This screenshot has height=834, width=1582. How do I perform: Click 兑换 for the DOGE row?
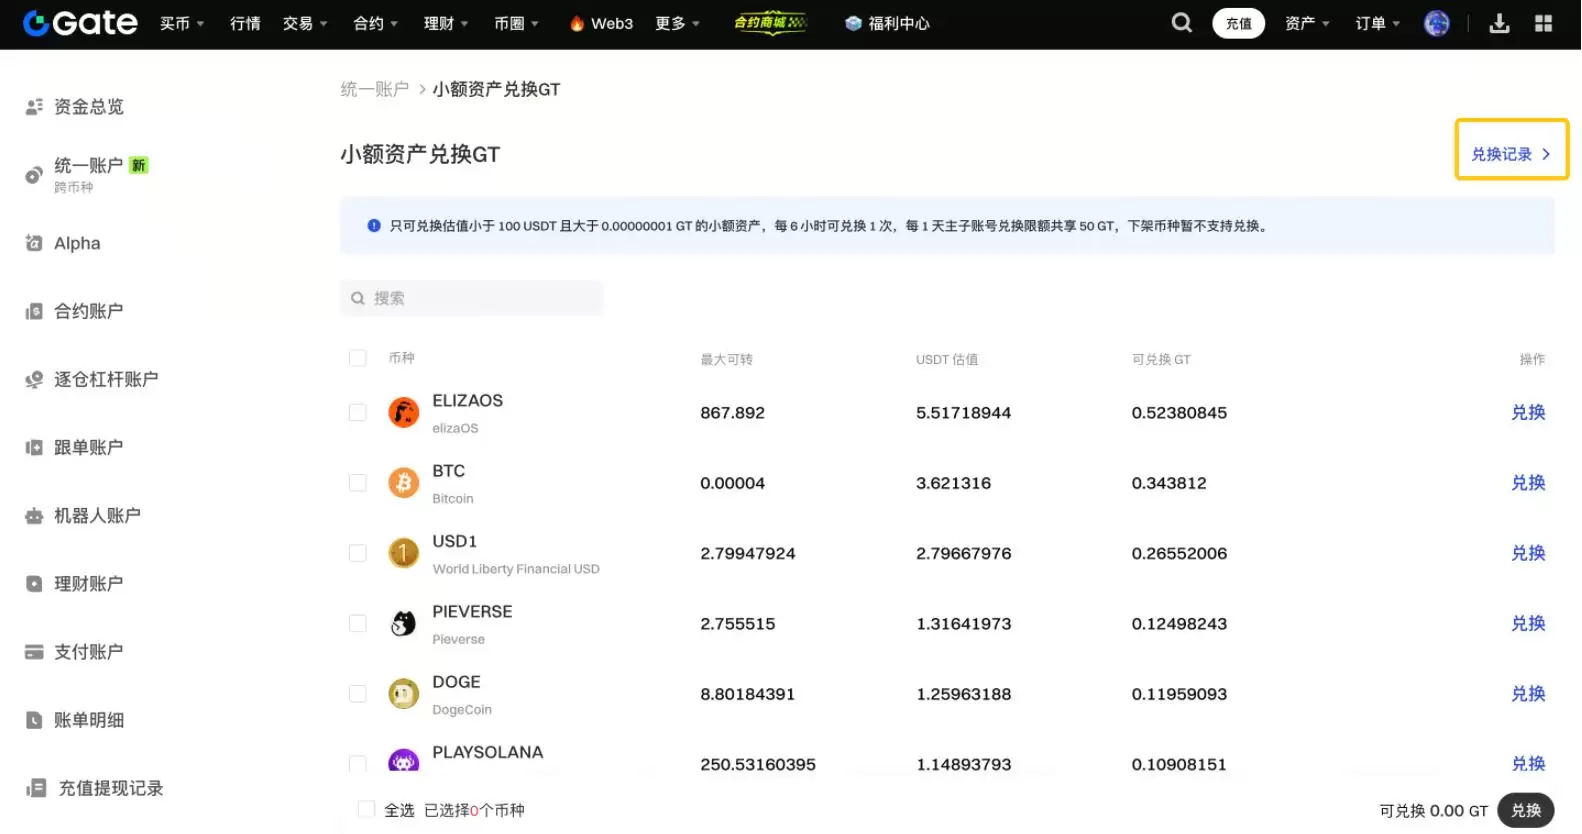1527,694
